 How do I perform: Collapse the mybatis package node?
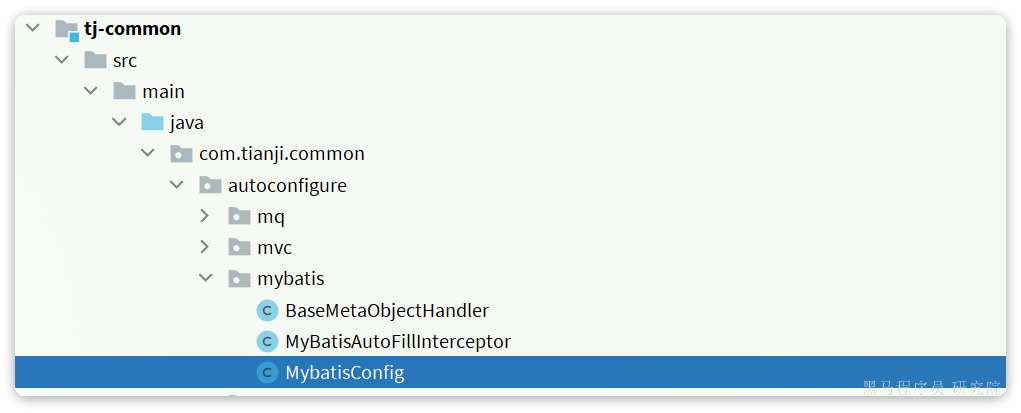[x=206, y=278]
